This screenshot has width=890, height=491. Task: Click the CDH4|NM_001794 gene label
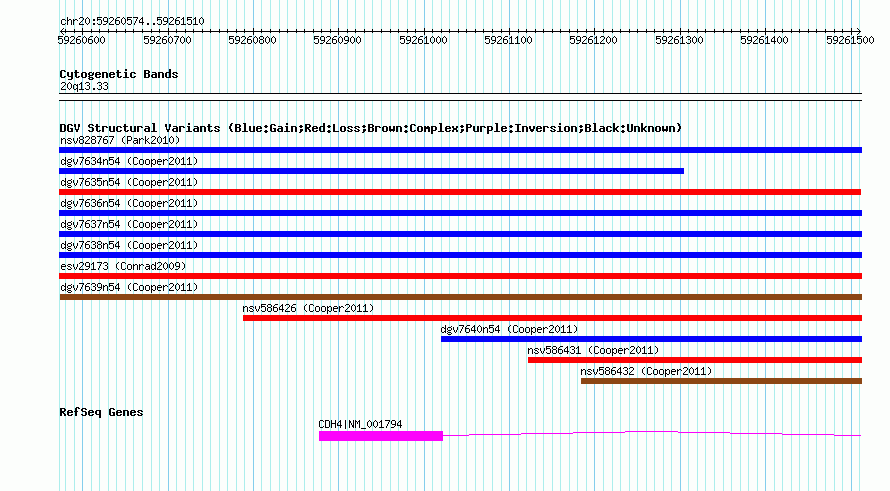click(x=360, y=424)
